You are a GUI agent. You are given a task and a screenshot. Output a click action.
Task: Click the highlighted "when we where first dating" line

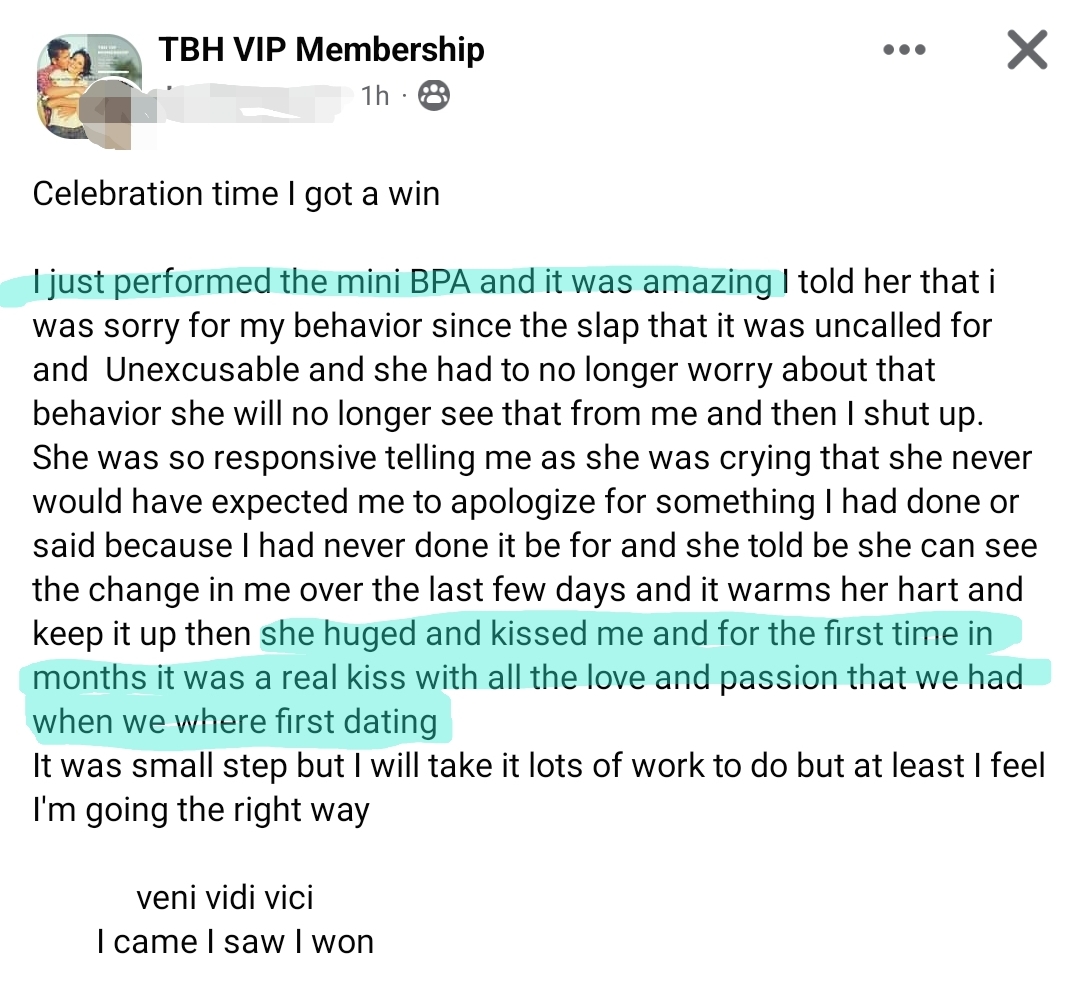[x=236, y=721]
